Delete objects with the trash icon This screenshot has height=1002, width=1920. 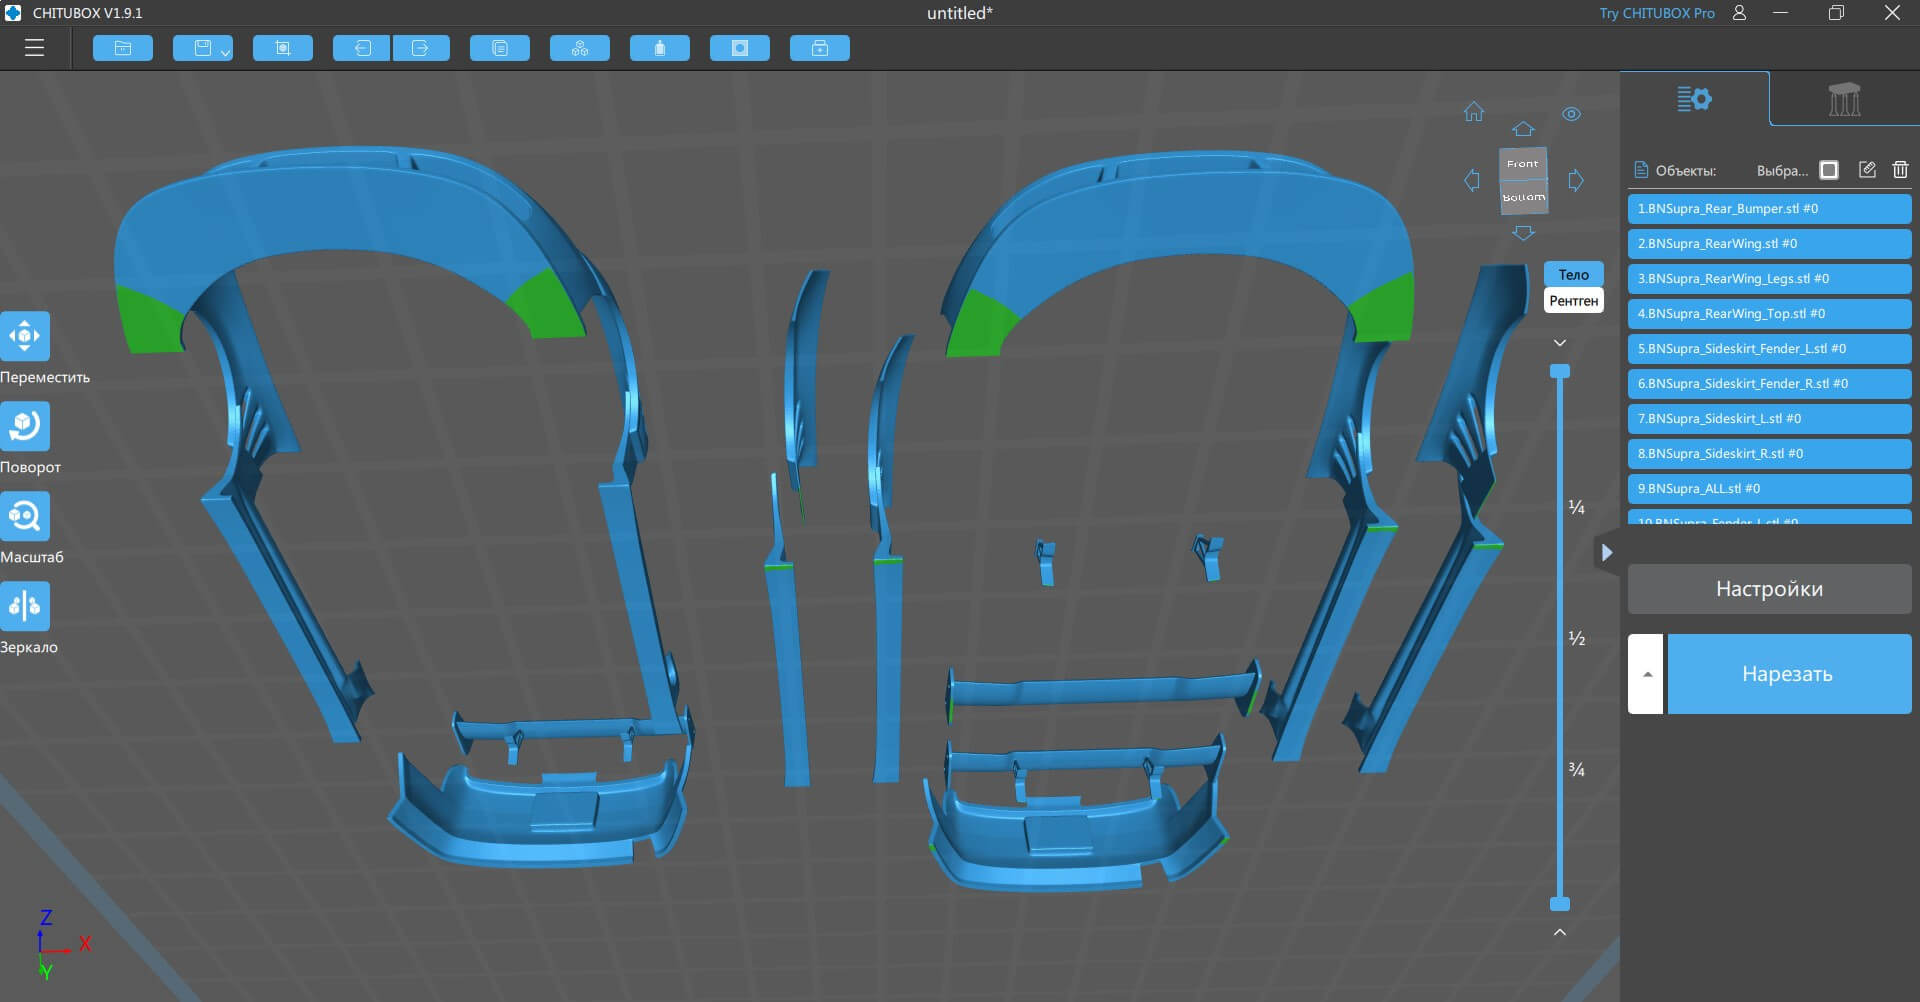(1900, 170)
